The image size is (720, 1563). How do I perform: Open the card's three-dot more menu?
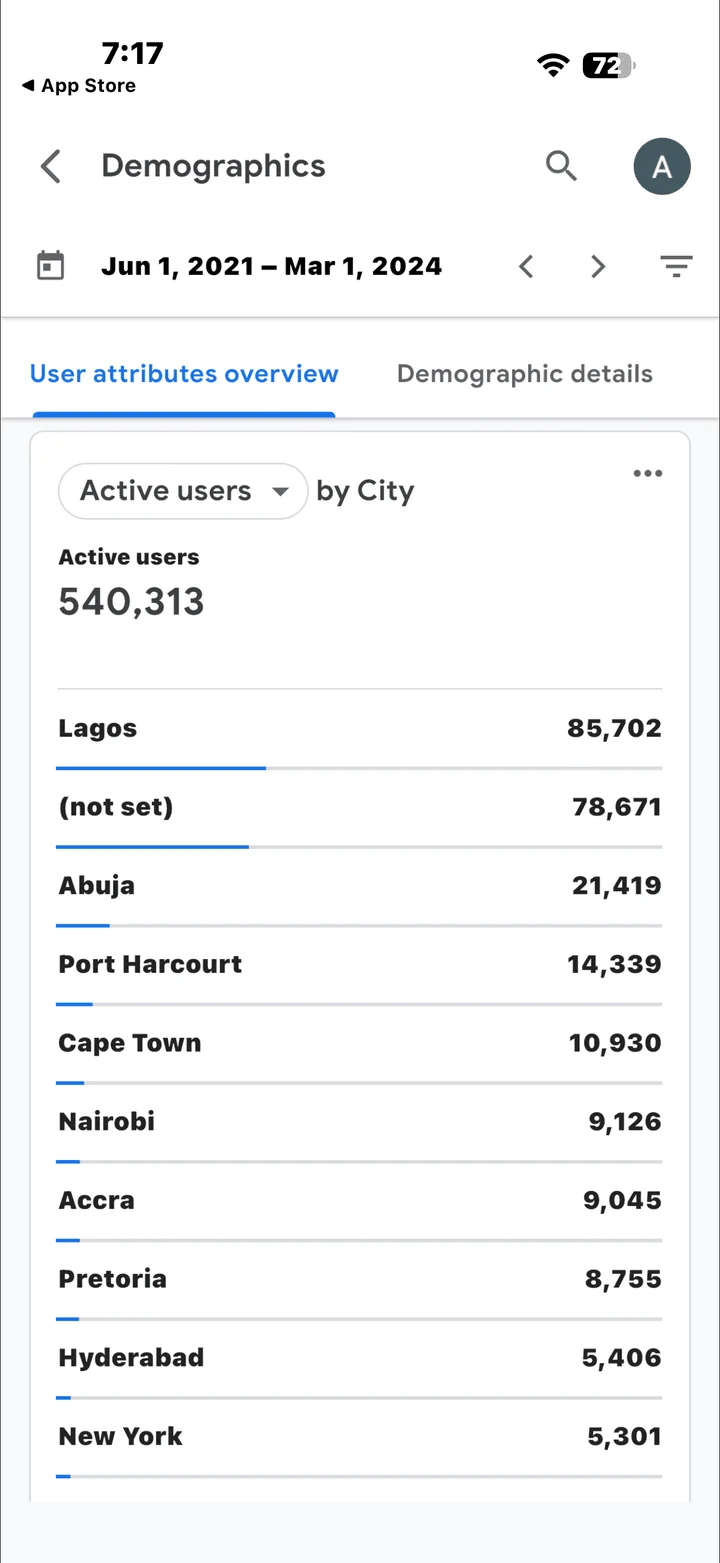(648, 474)
